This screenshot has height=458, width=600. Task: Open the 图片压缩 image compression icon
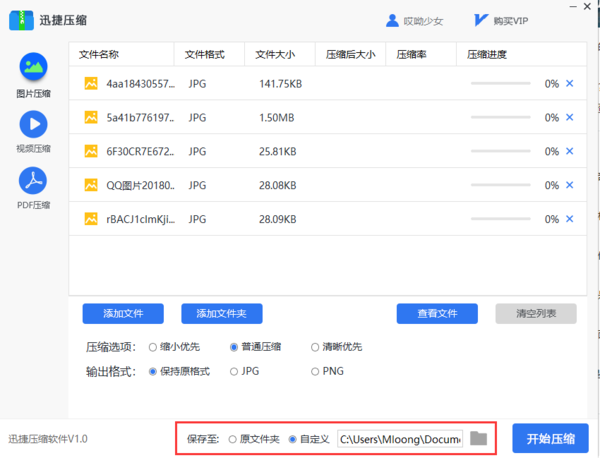coord(33,67)
